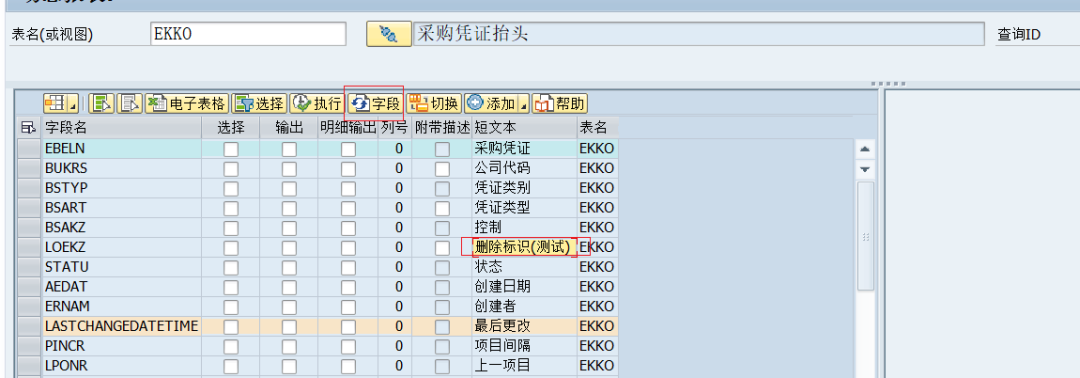Click the 字段 refresh fields button

pos(375,104)
